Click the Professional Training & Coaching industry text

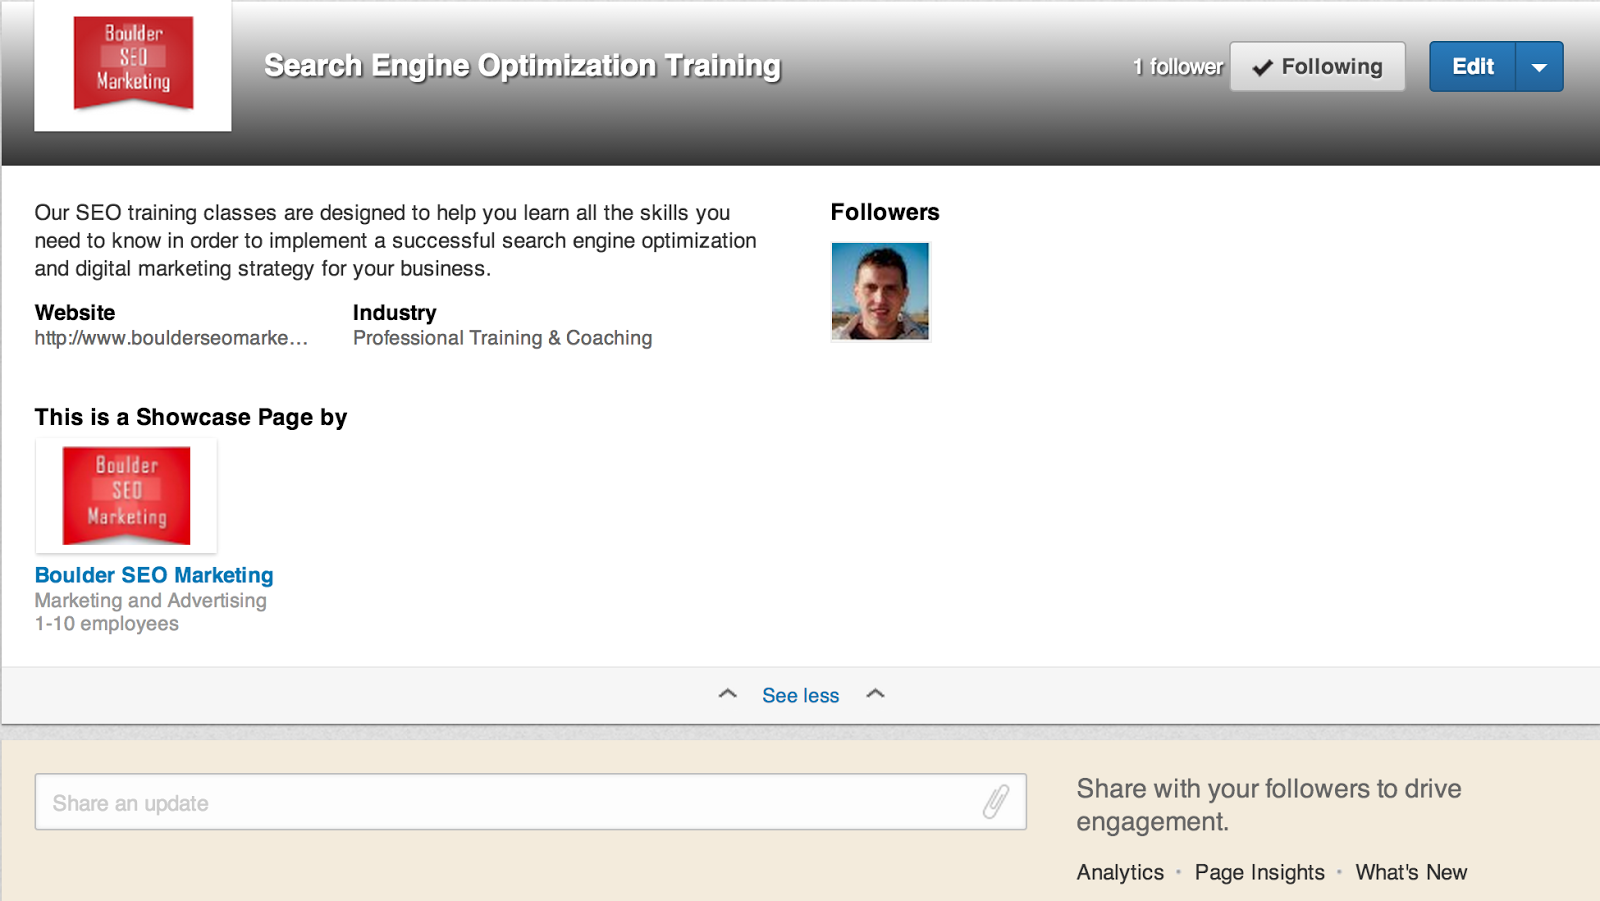point(502,338)
